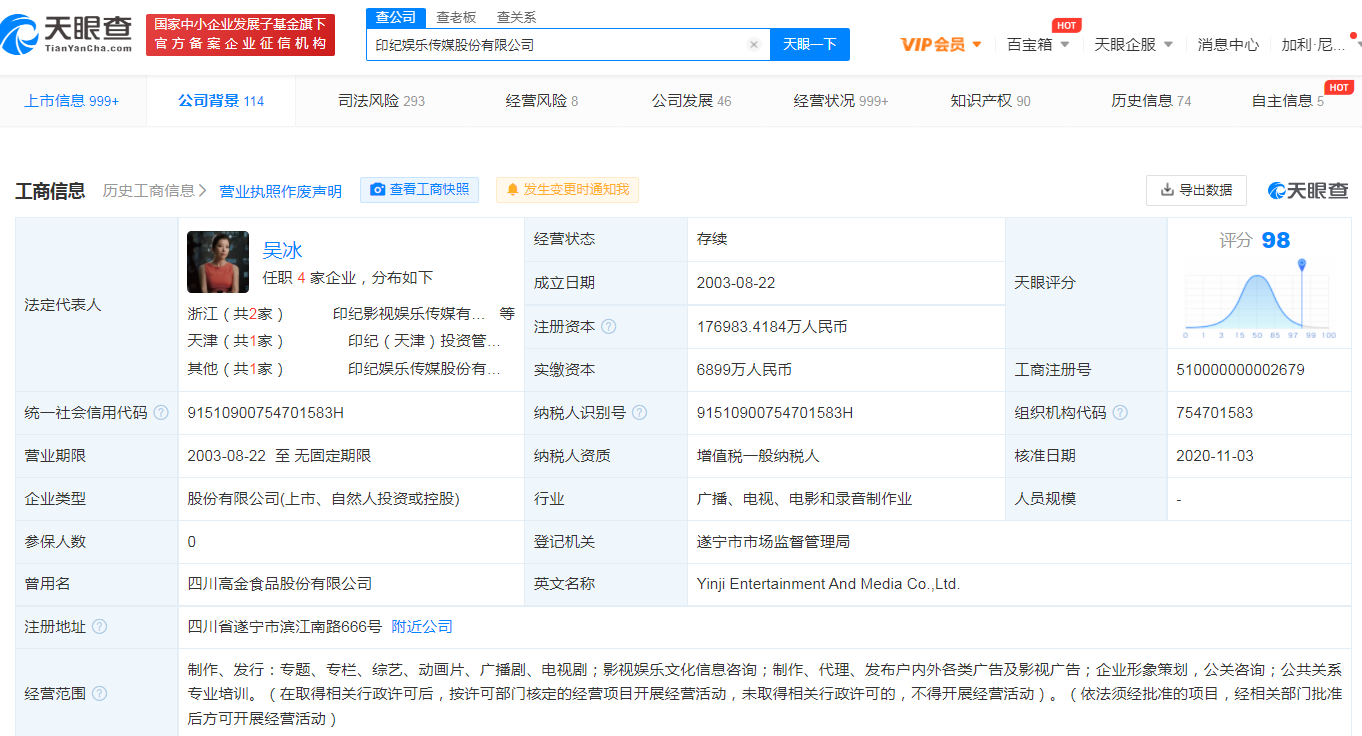This screenshot has height=736, width=1362.
Task: Click the help icon next to 组织机构代码
Action: 1120,413
